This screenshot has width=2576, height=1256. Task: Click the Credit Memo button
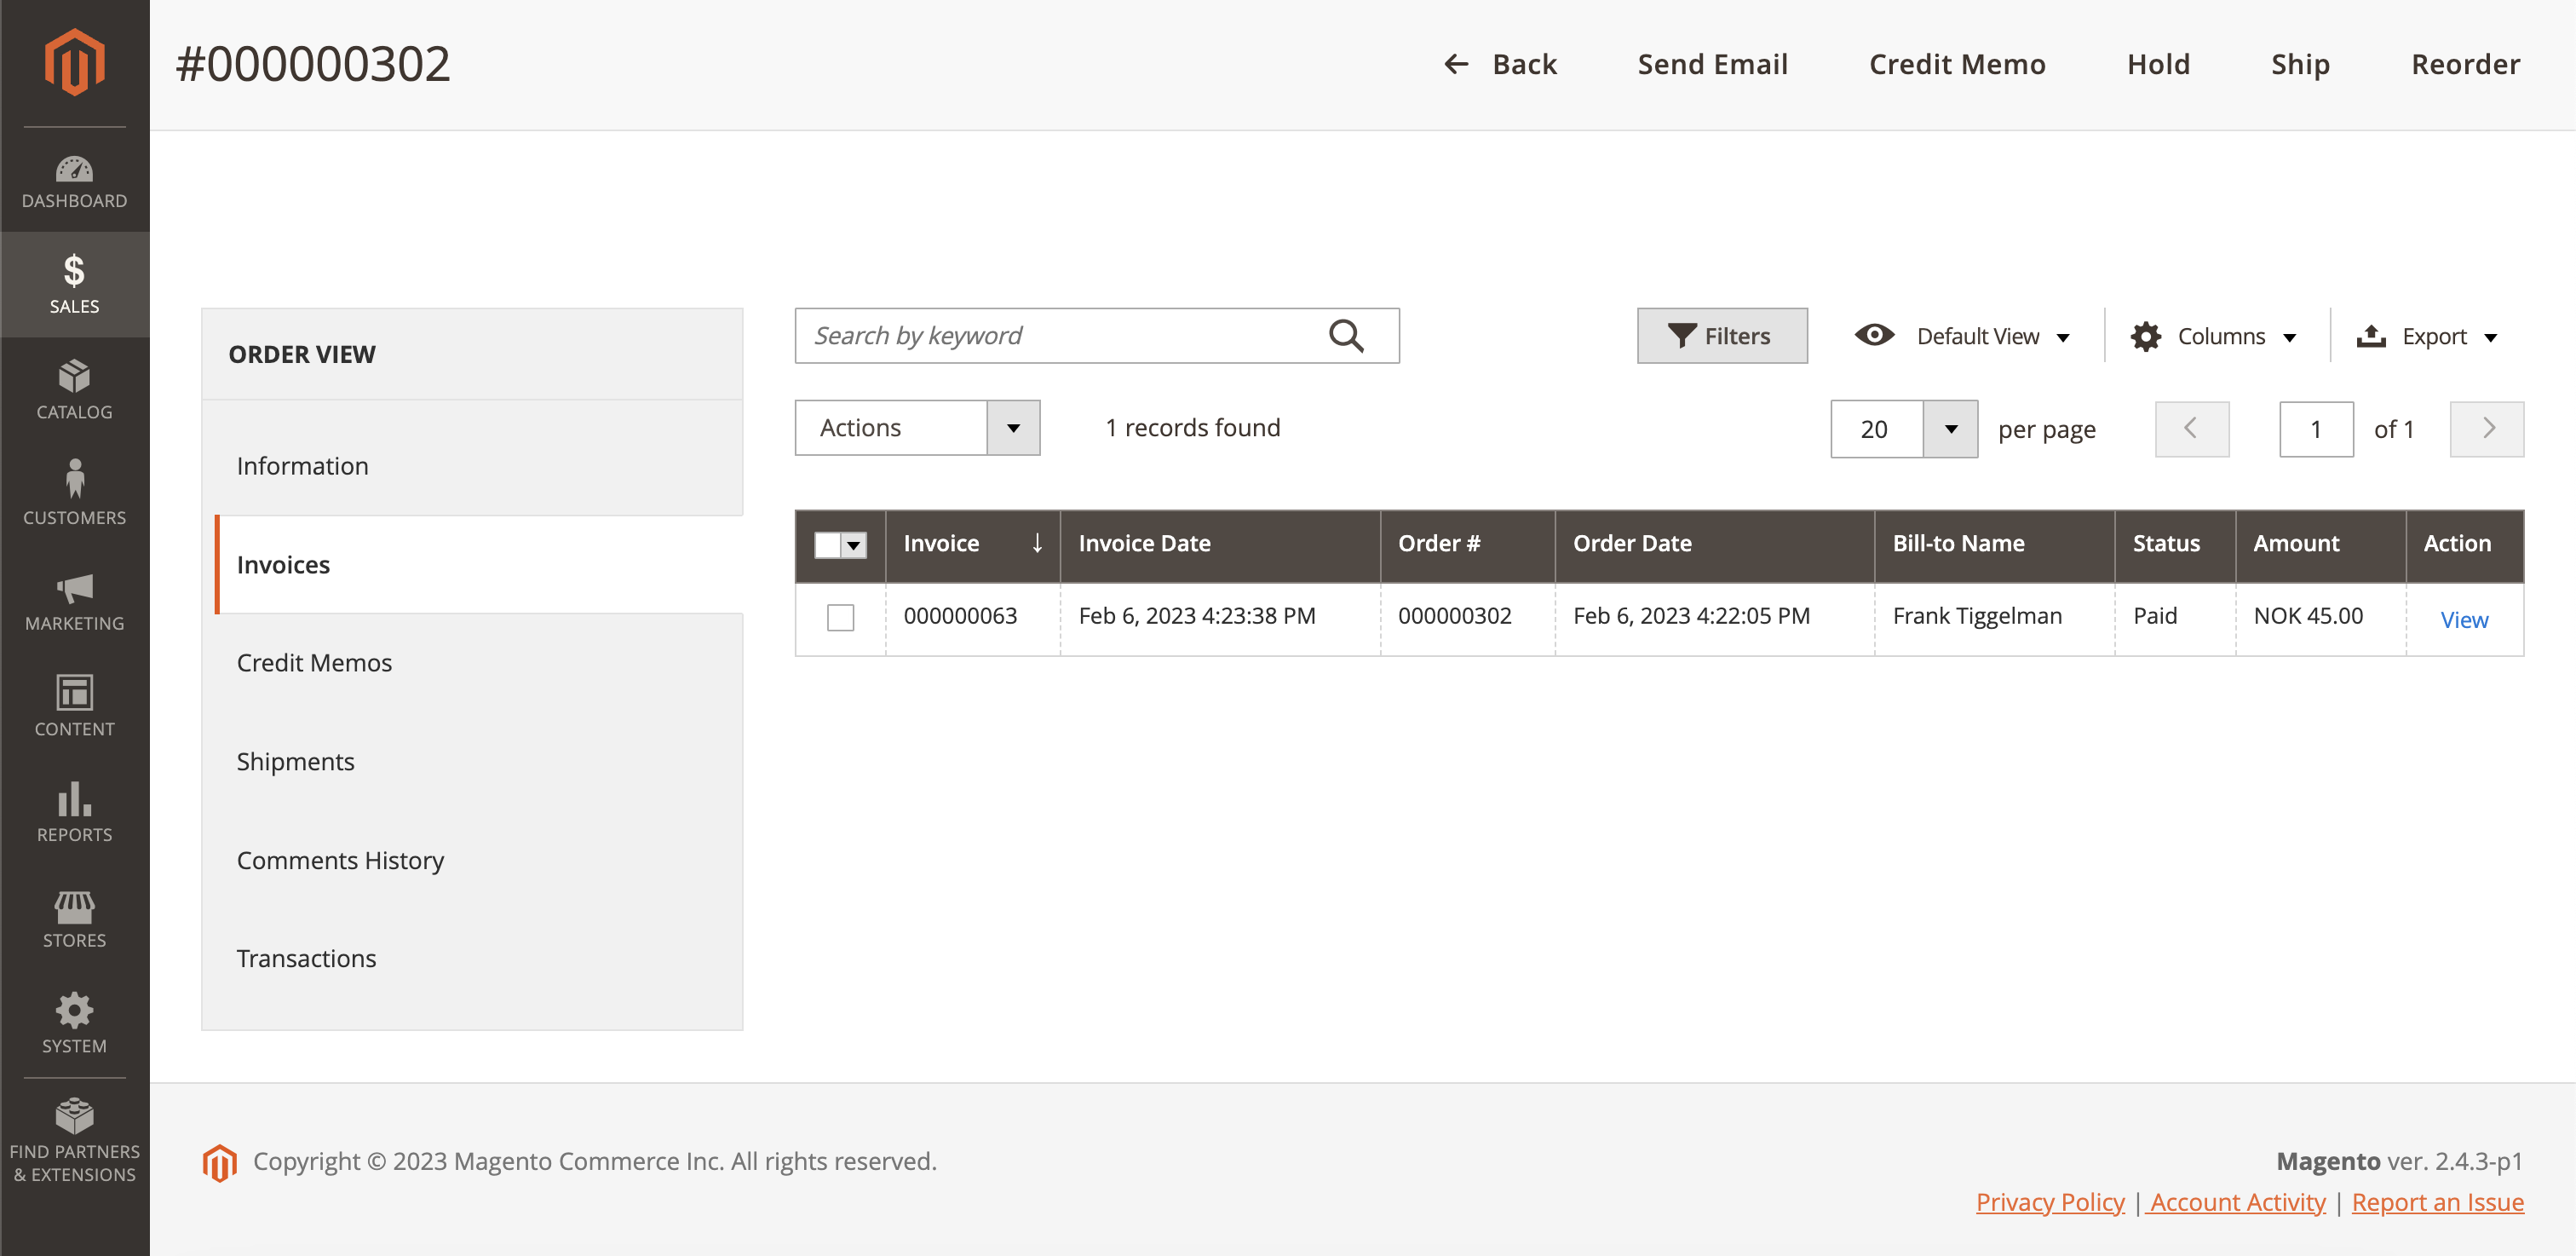tap(1957, 64)
